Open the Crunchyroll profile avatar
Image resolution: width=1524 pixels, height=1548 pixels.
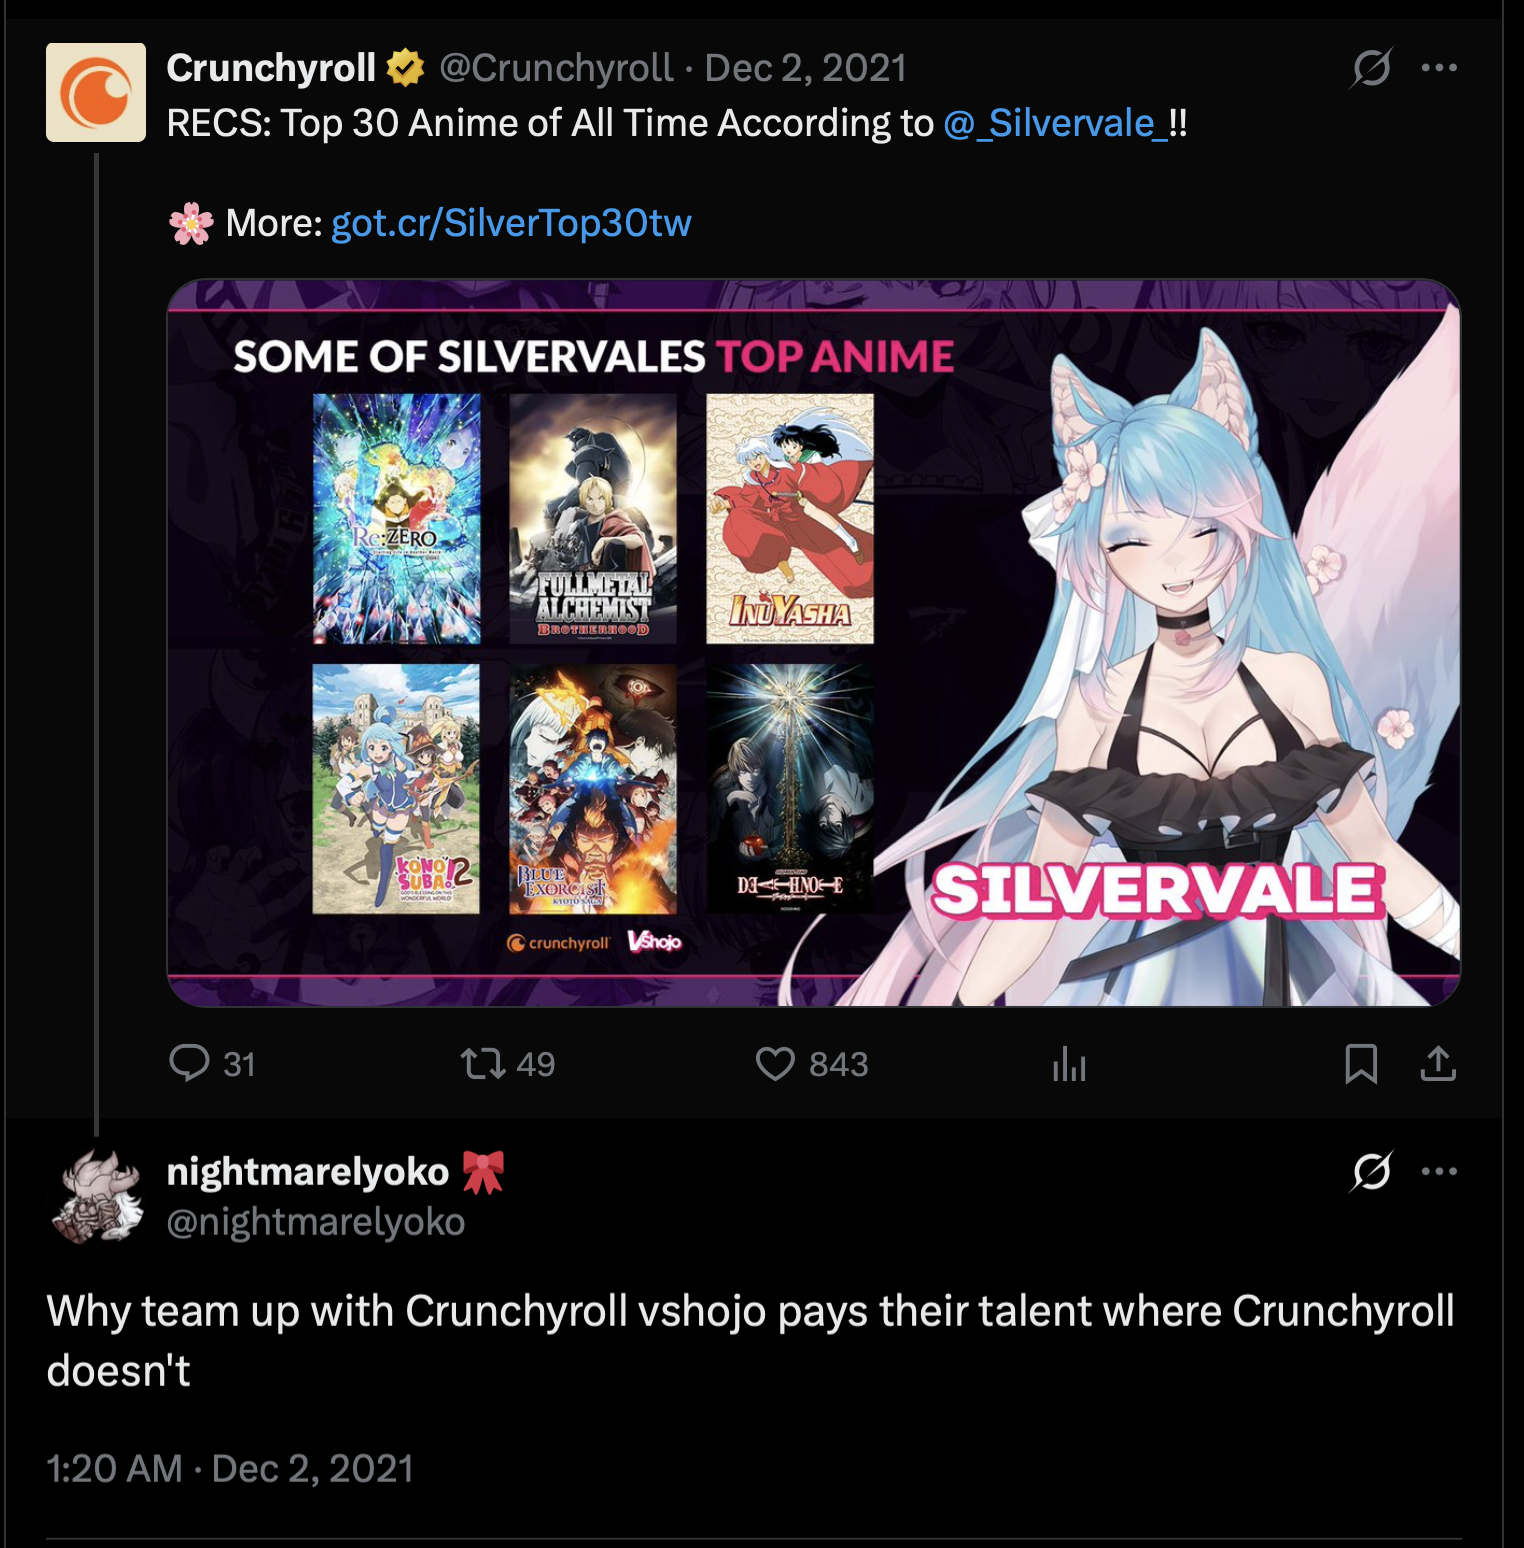pyautogui.click(x=96, y=92)
